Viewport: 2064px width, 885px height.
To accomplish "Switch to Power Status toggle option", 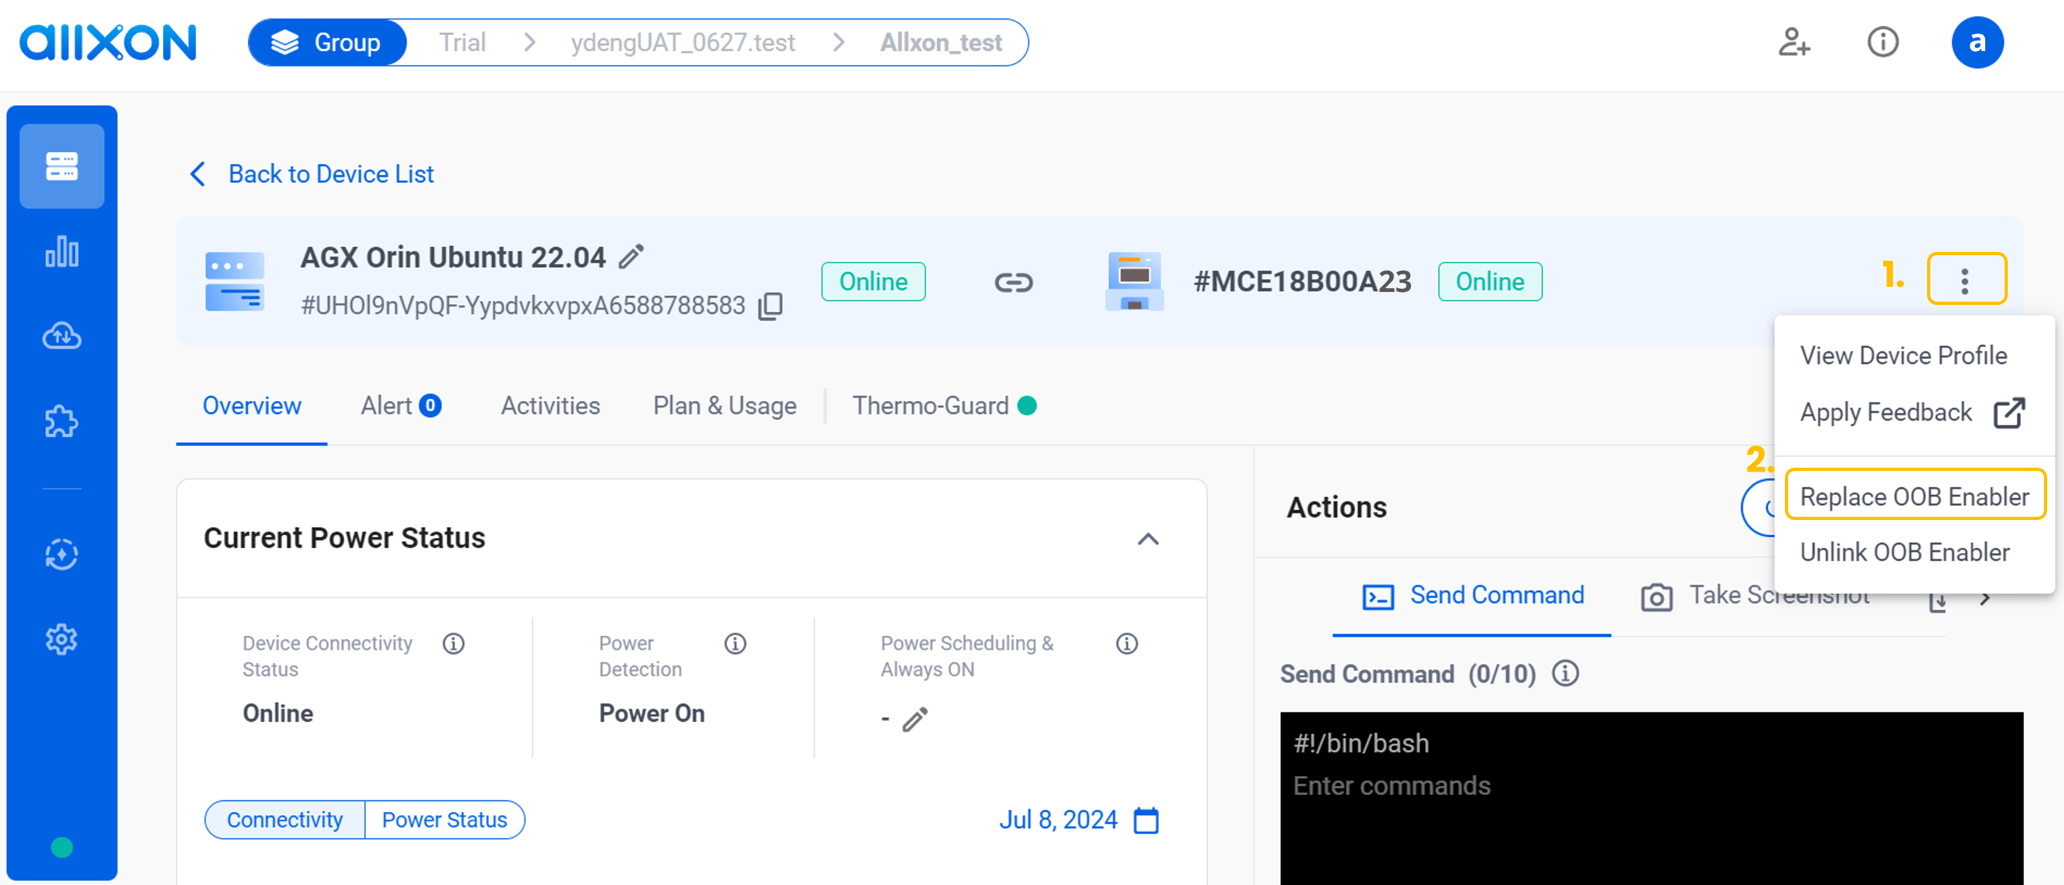I will pyautogui.click(x=444, y=820).
